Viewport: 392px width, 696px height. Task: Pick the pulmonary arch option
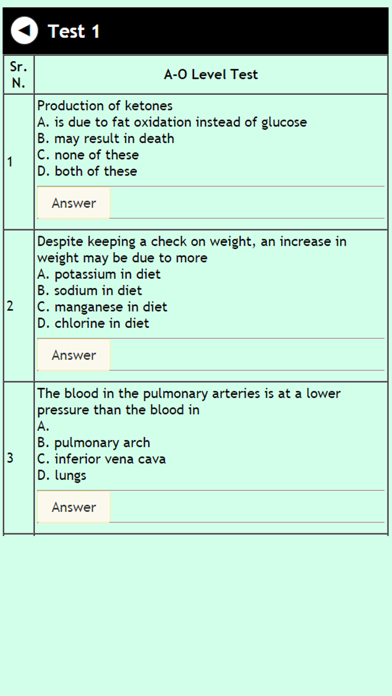click(x=94, y=443)
